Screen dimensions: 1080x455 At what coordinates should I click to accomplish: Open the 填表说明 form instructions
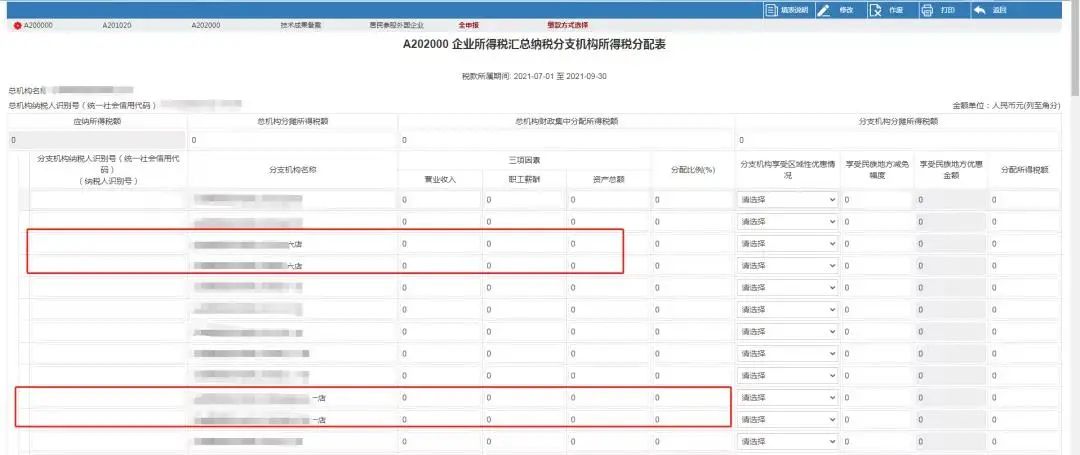(785, 10)
